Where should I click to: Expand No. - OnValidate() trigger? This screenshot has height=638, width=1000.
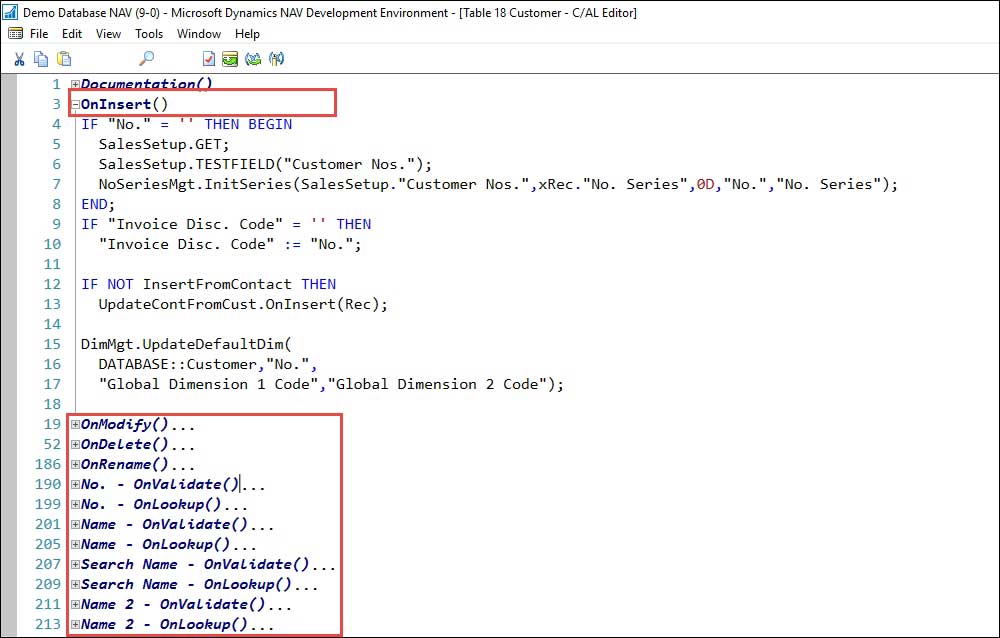[75, 485]
